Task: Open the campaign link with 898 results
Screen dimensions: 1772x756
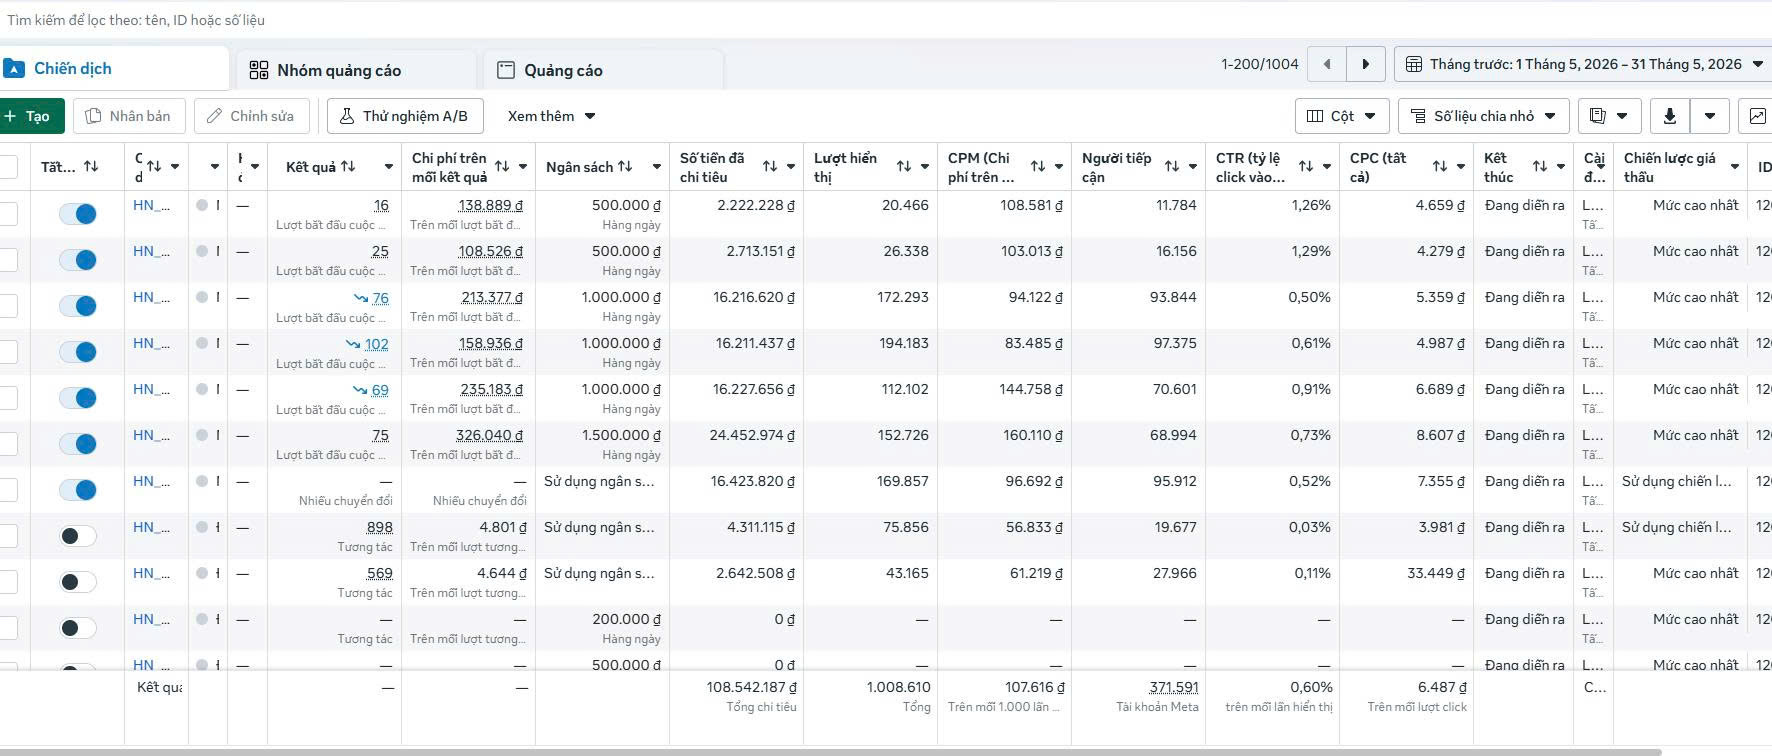Action: tap(151, 527)
